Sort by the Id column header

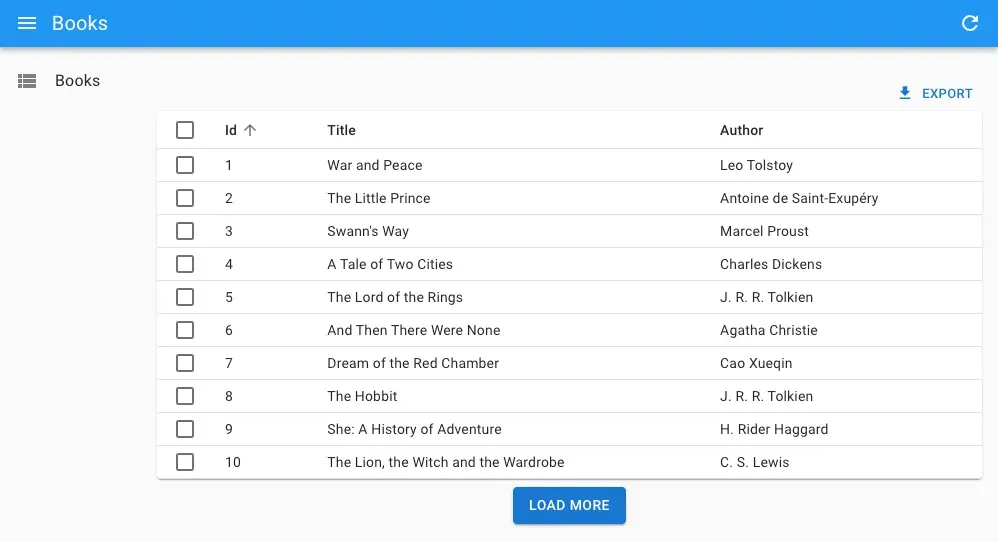[231, 130]
